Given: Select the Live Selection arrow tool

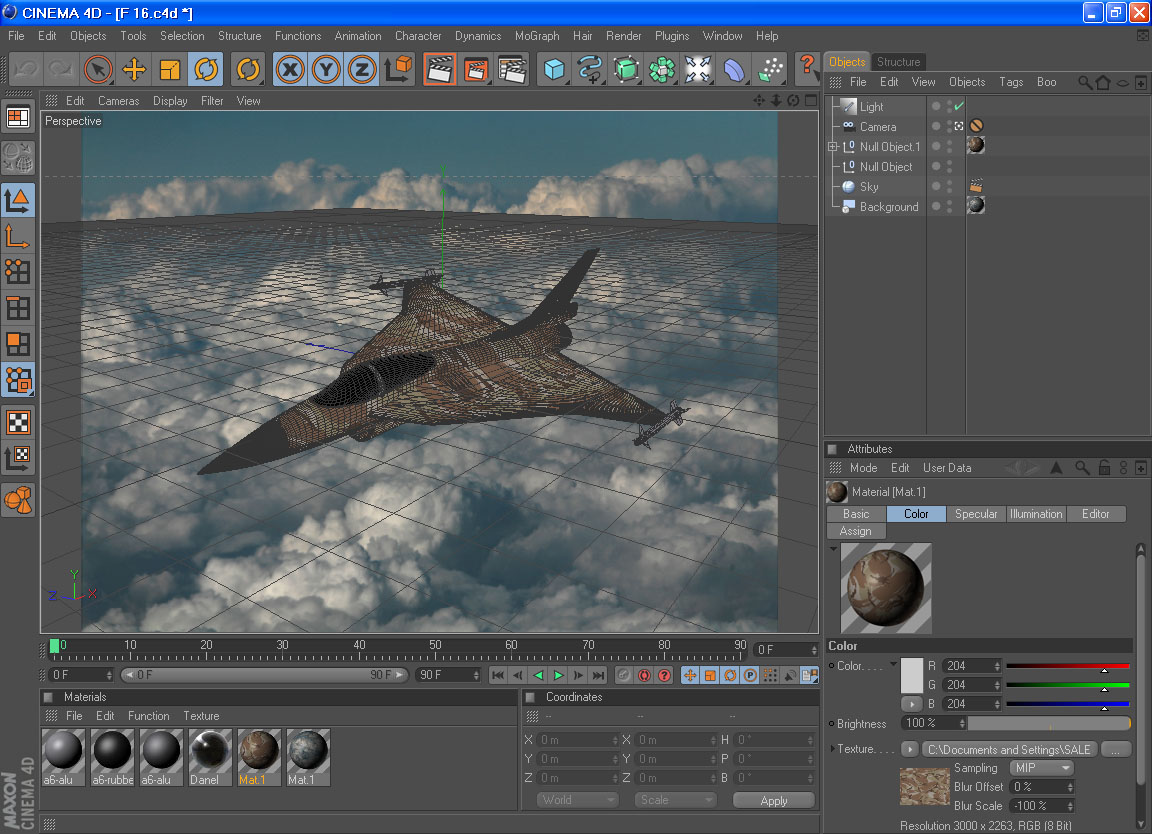Looking at the screenshot, I should coord(98,70).
